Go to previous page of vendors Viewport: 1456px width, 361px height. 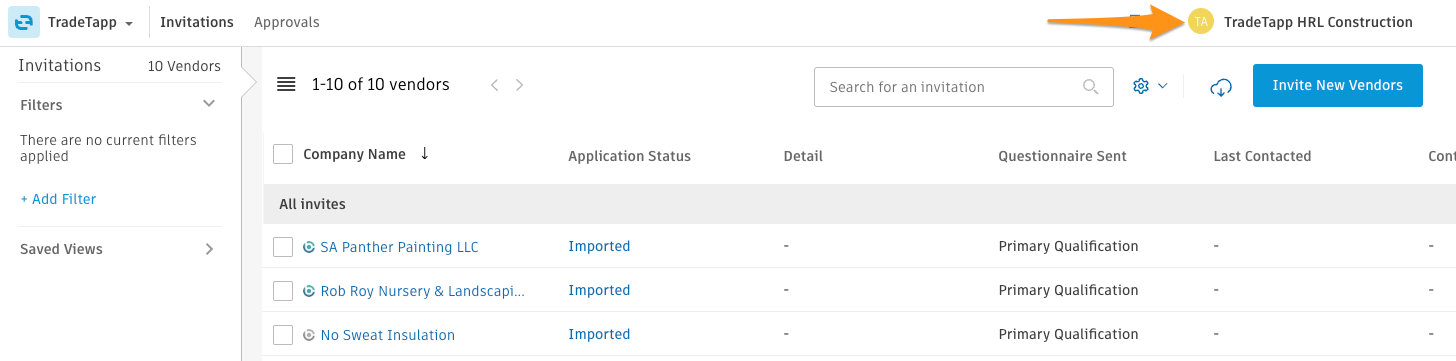pos(494,85)
